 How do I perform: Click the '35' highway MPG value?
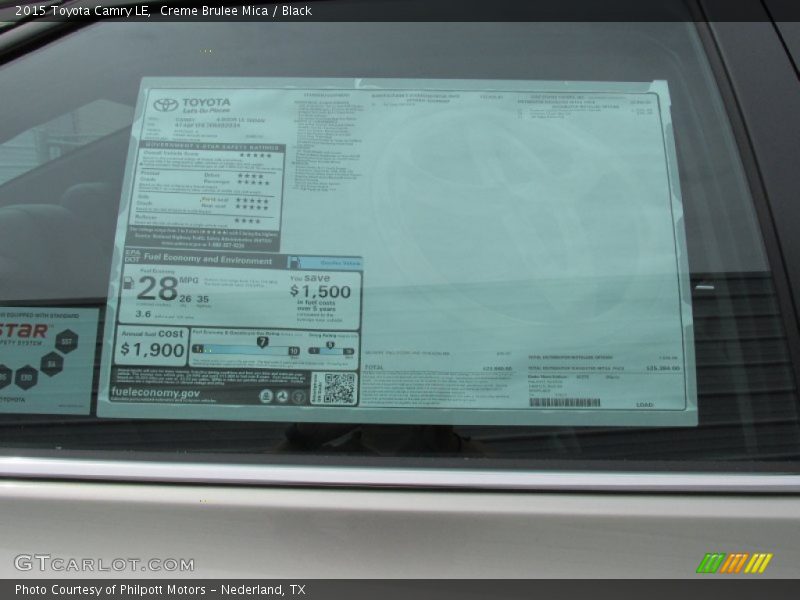click(x=203, y=299)
